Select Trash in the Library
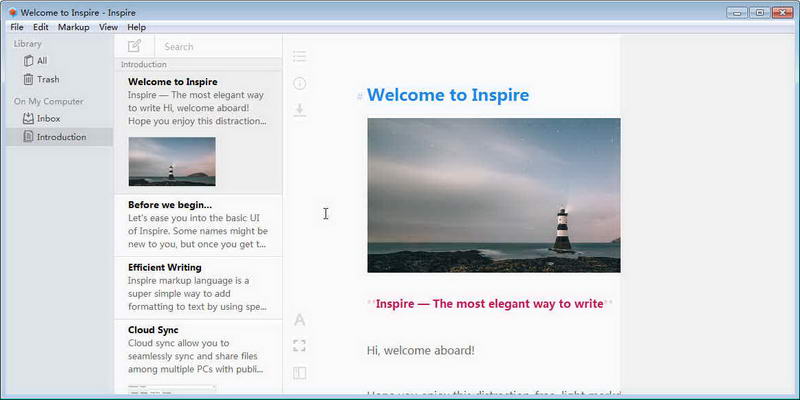 60,79
